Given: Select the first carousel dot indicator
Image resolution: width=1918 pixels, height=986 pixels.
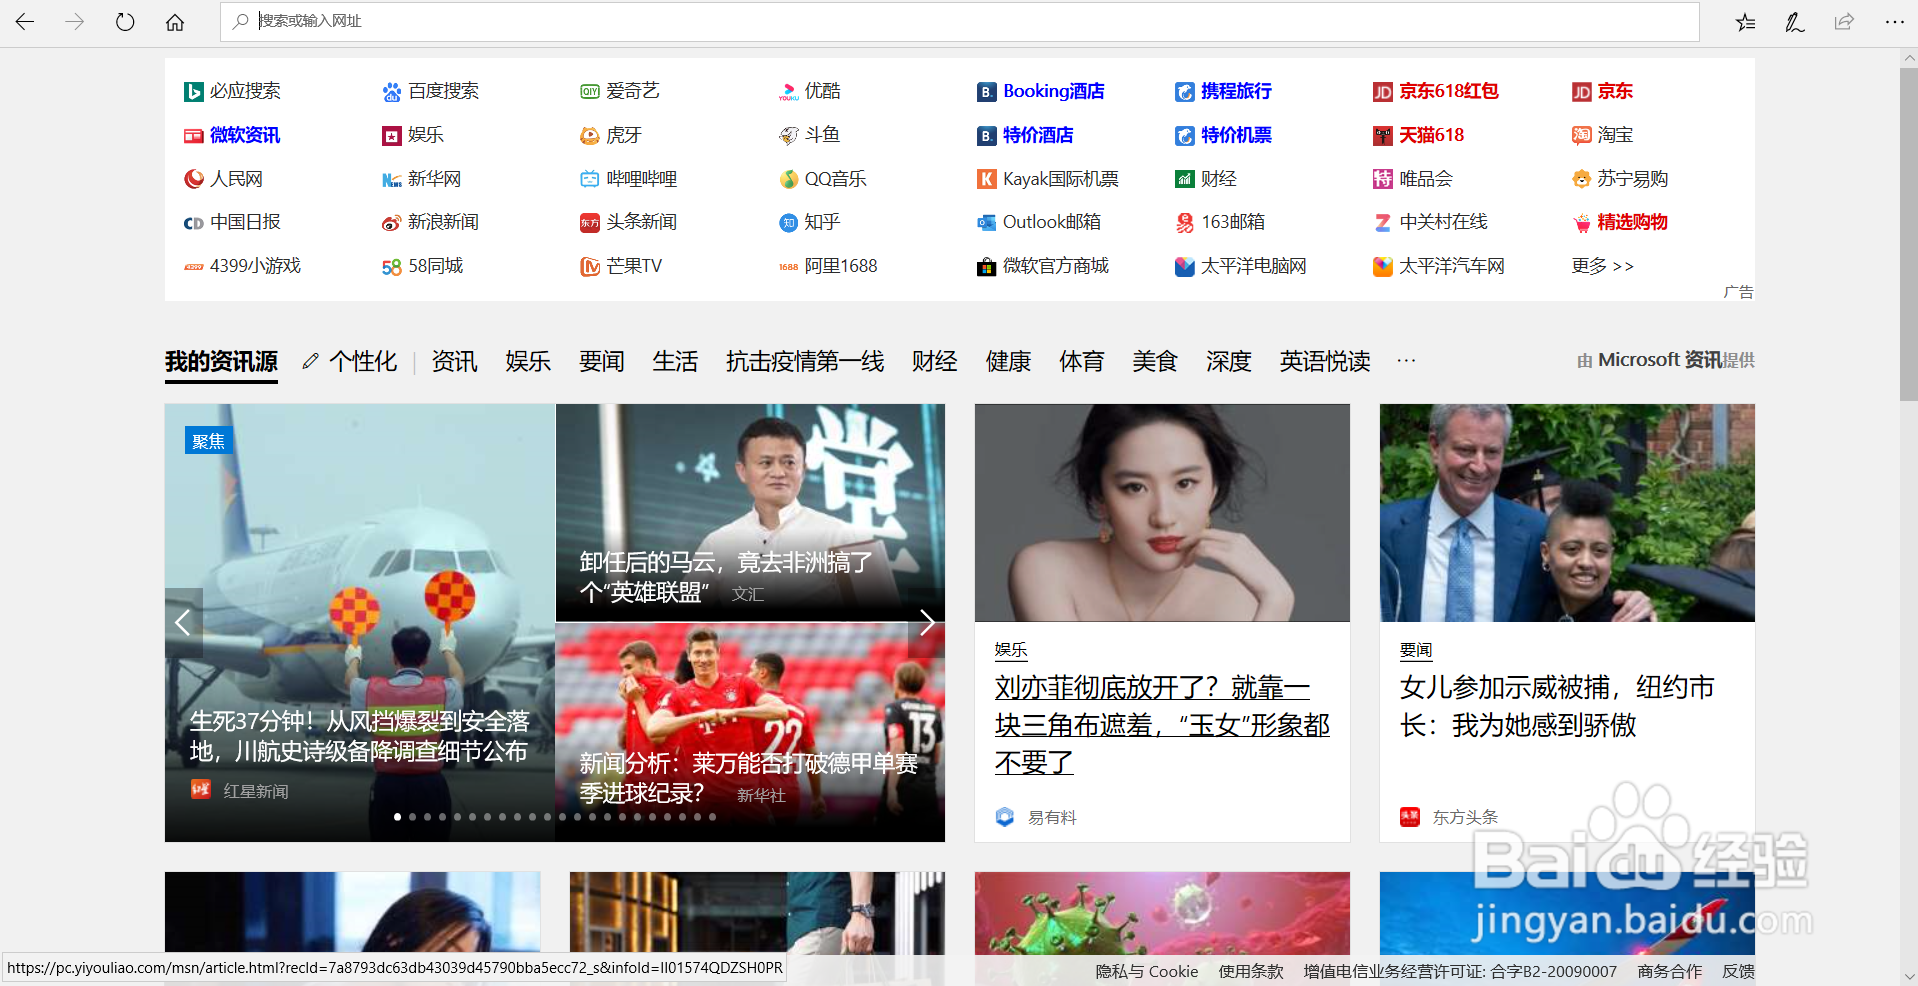Looking at the screenshot, I should pos(397,817).
